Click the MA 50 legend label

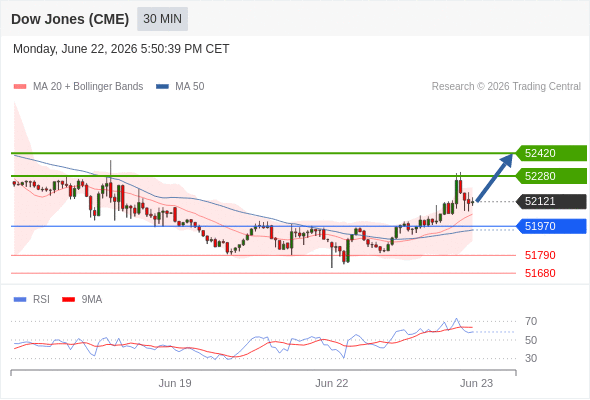[190, 87]
